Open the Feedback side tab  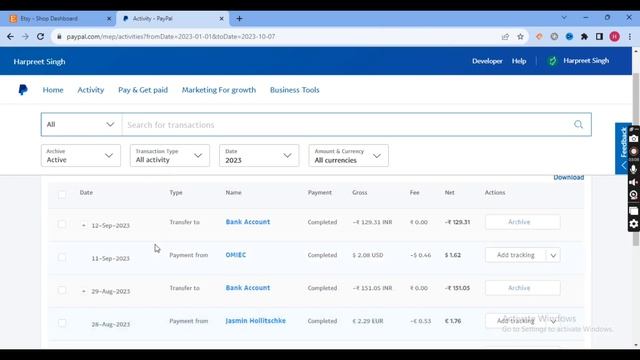click(x=623, y=148)
